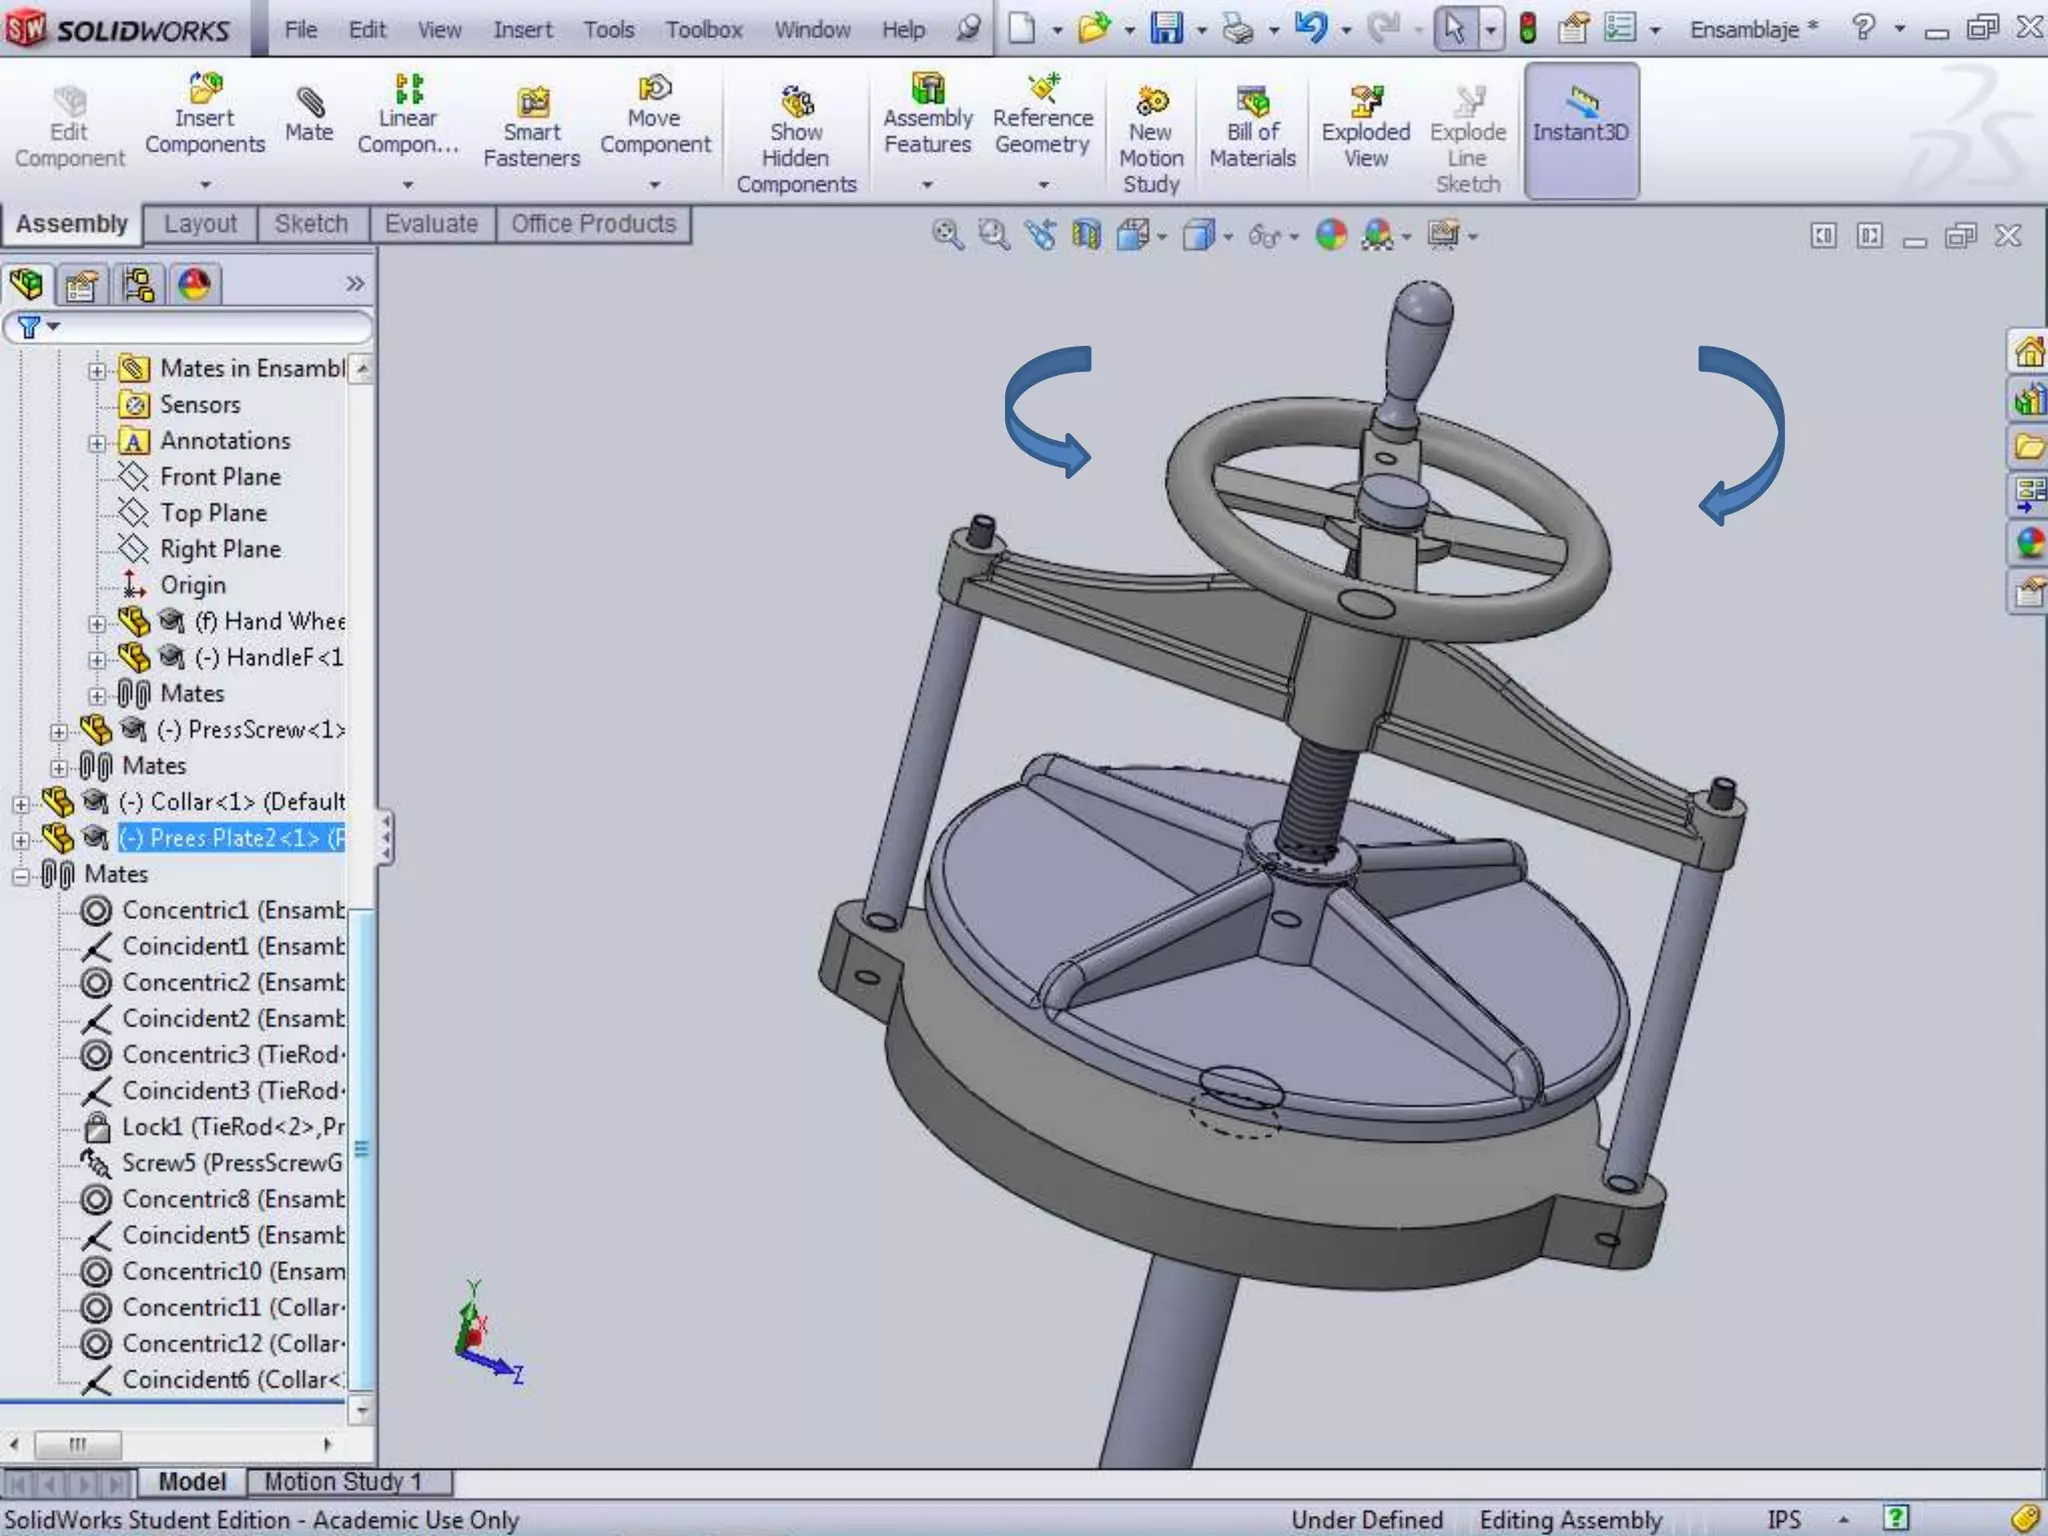The image size is (2048, 1536).
Task: Click the Rebuild traffic light icon
Action: coord(1527,28)
